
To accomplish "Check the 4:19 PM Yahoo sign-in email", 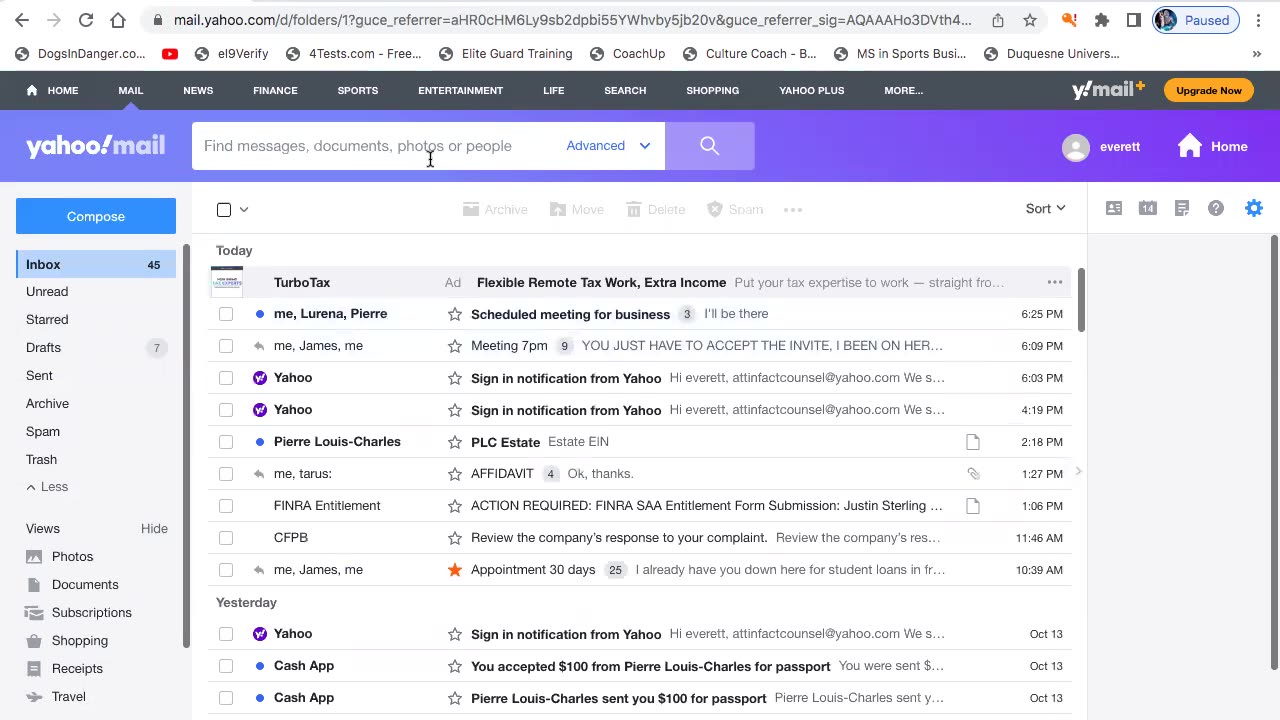I will click(x=226, y=410).
